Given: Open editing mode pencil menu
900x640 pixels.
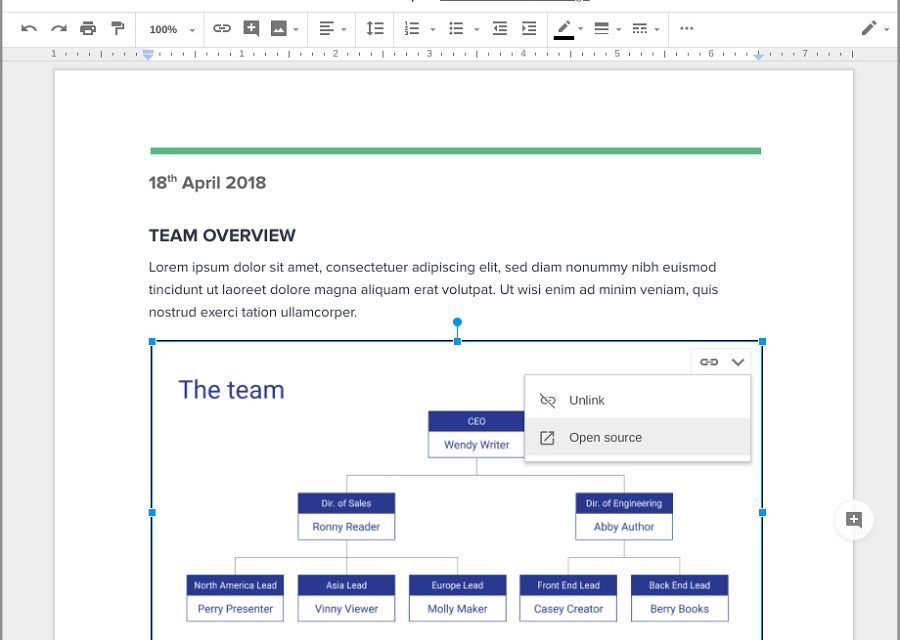Looking at the screenshot, I should pyautogui.click(x=869, y=28).
